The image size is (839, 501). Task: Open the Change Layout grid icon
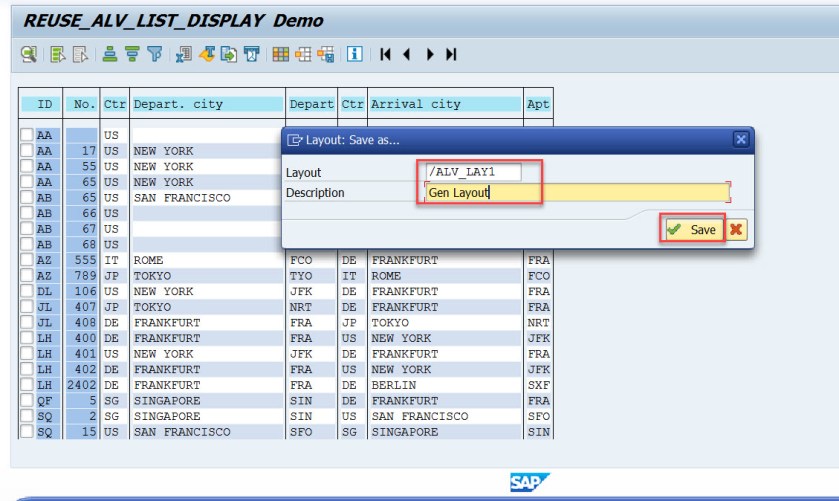280,54
